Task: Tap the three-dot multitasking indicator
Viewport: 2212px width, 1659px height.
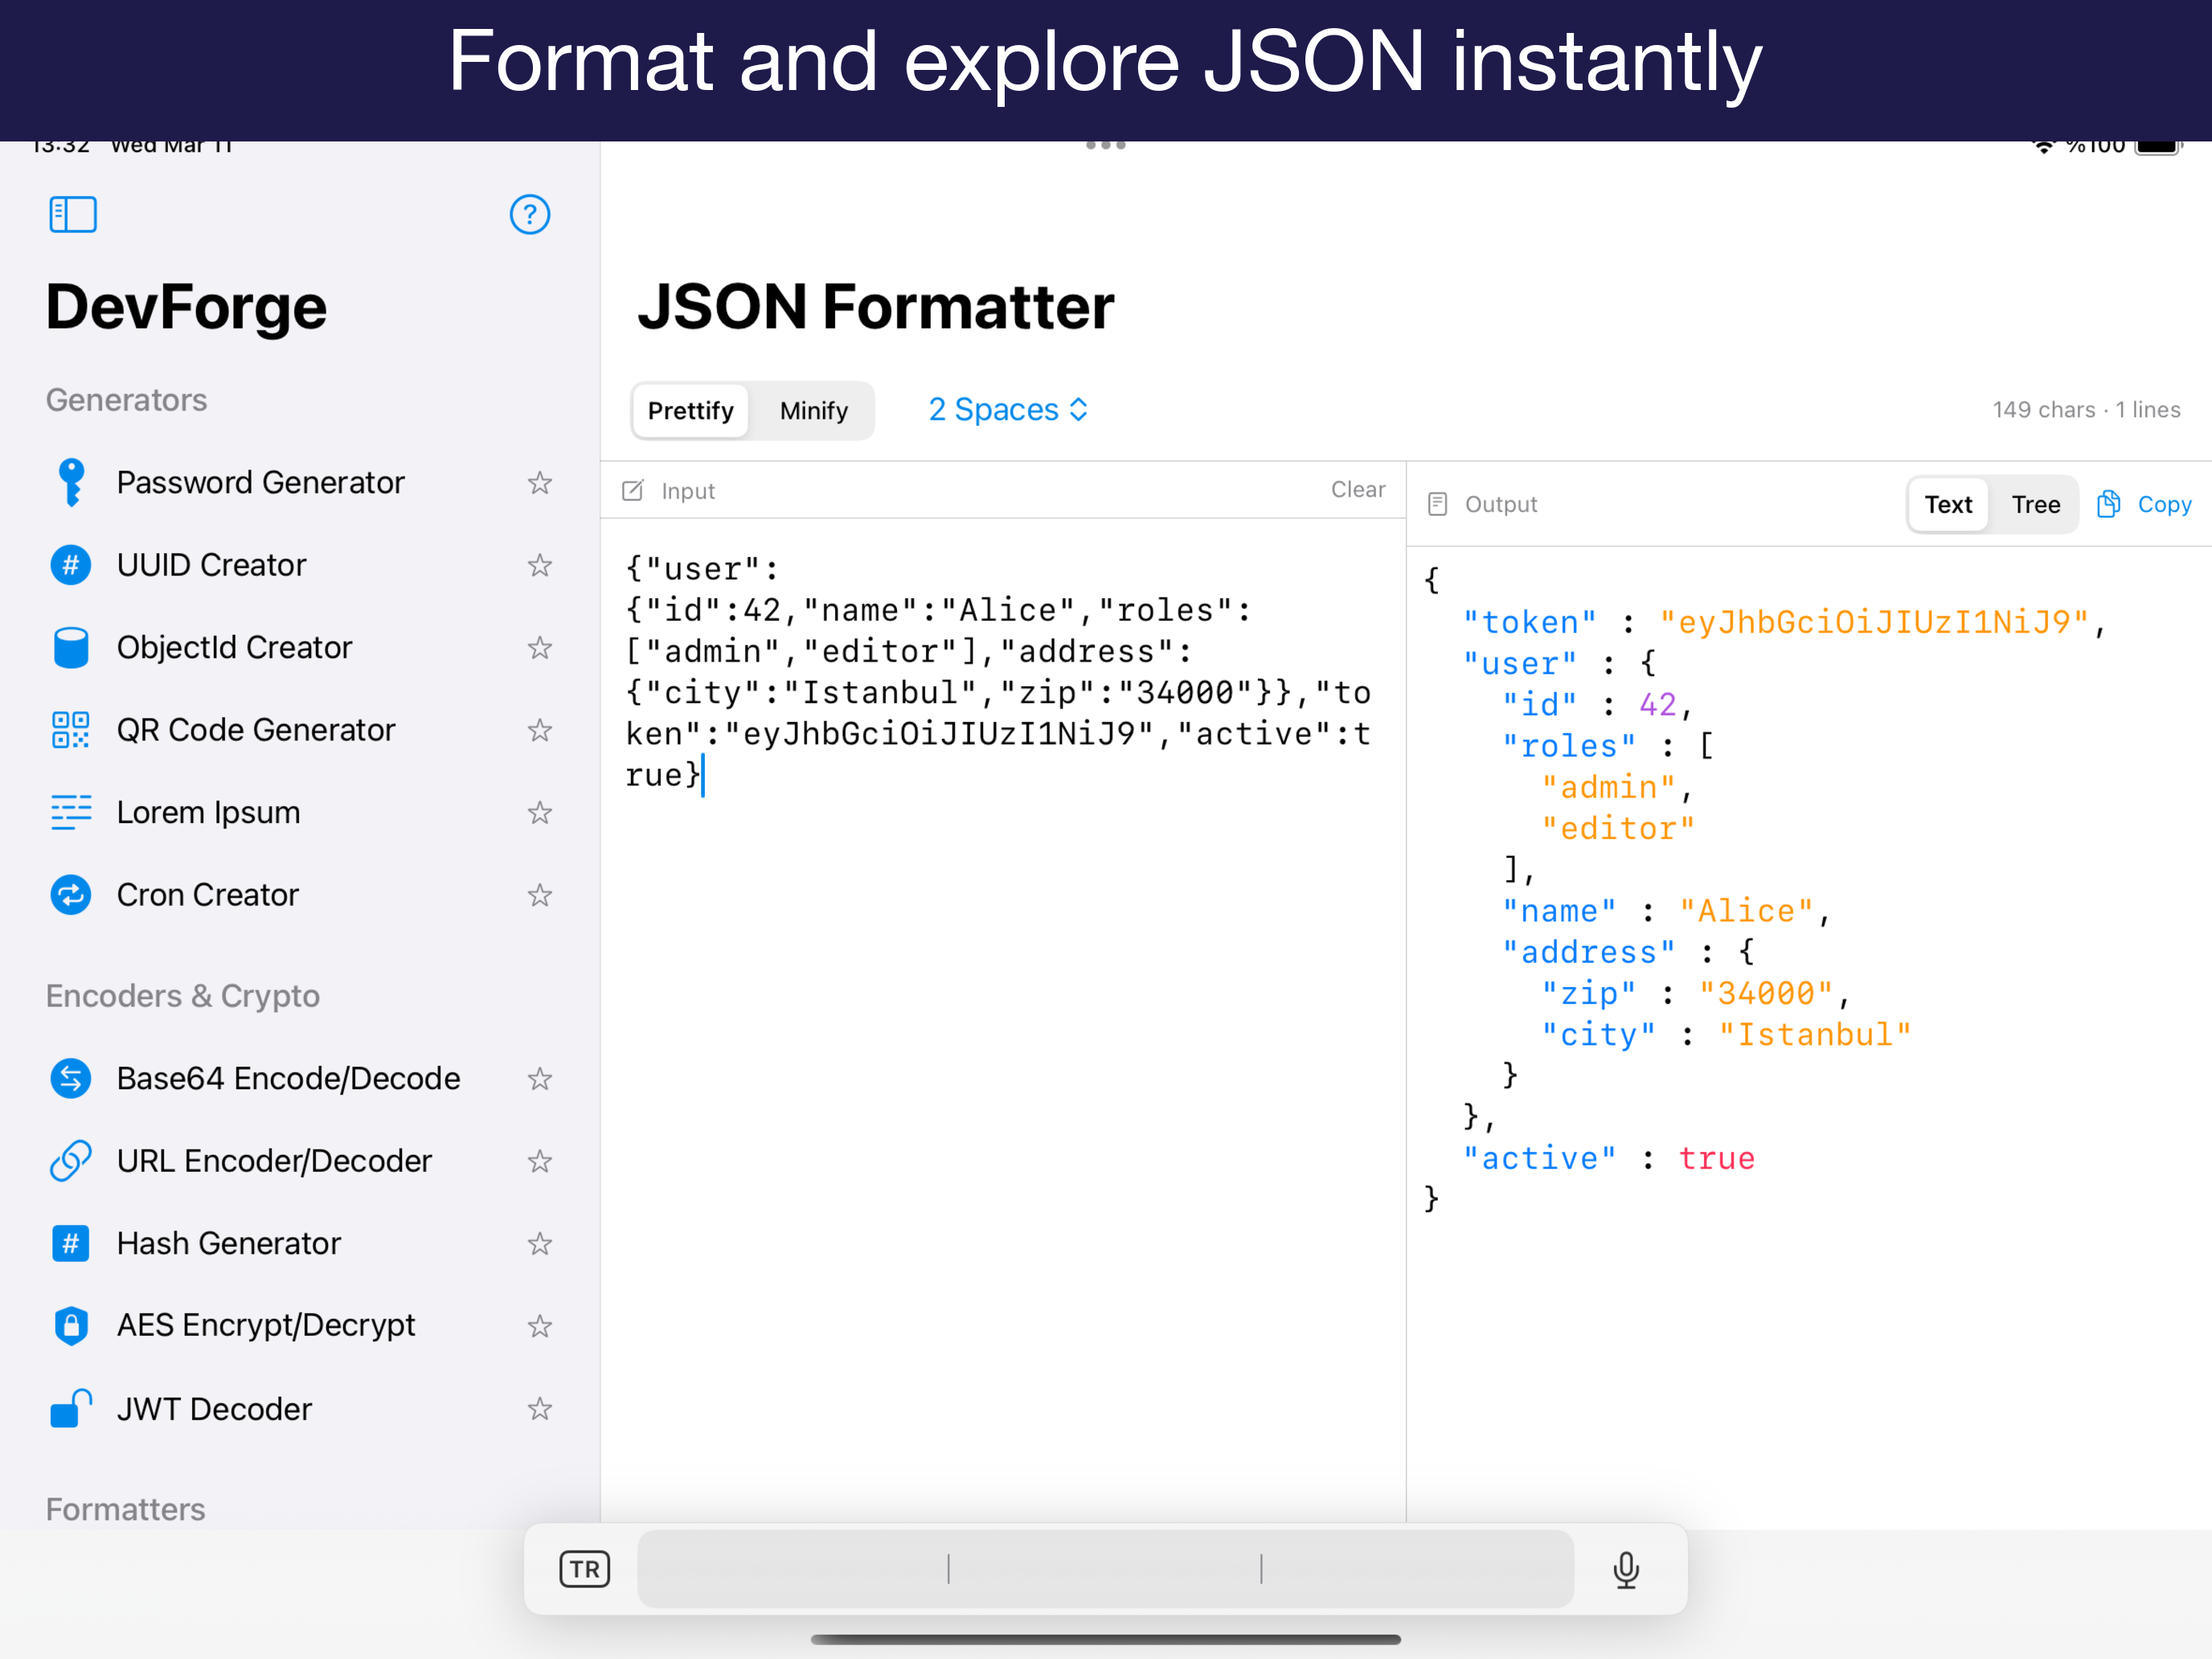Action: [x=1106, y=146]
